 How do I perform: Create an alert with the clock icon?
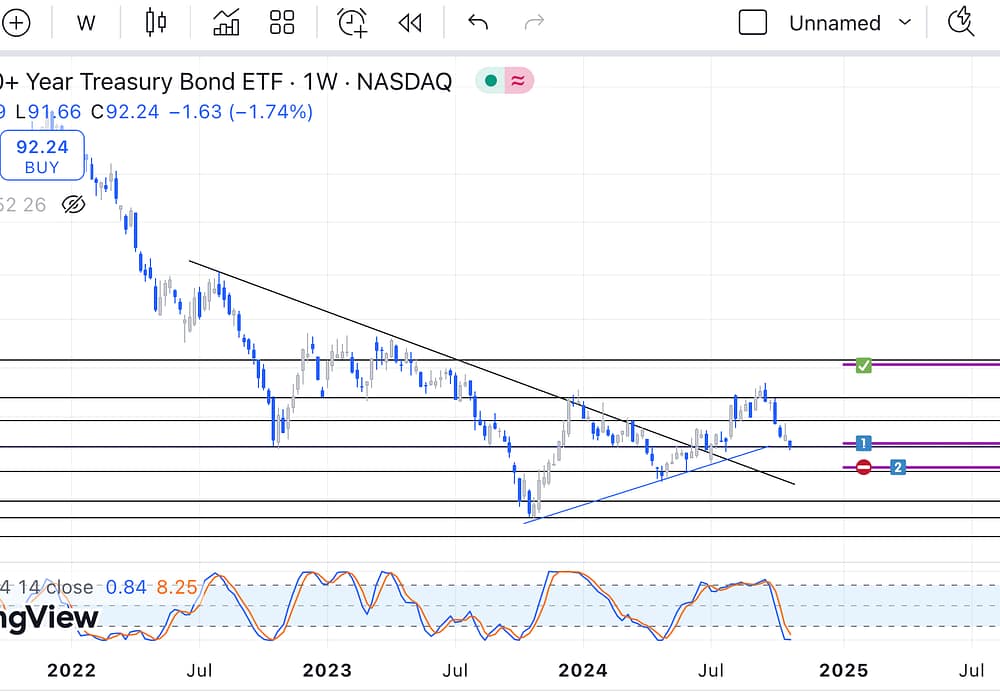point(352,23)
